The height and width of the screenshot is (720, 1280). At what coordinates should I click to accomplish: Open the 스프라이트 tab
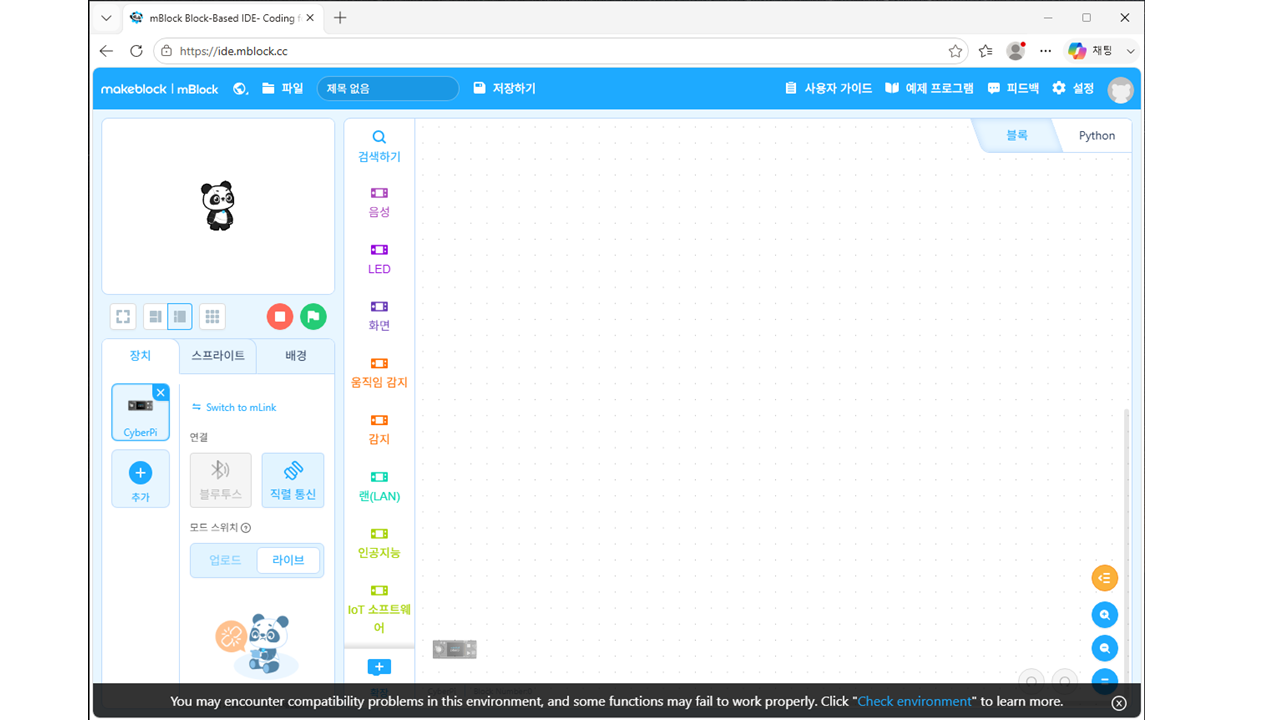tap(218, 356)
